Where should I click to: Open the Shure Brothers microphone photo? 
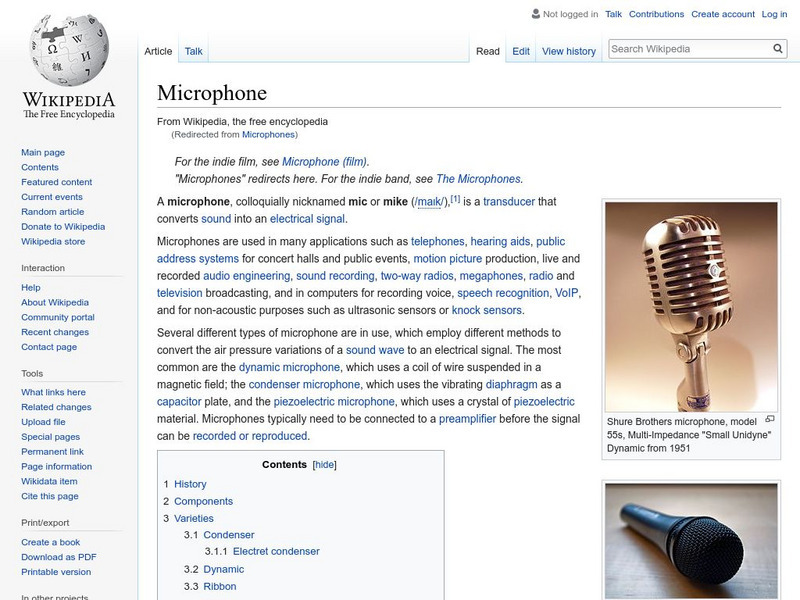click(x=691, y=307)
